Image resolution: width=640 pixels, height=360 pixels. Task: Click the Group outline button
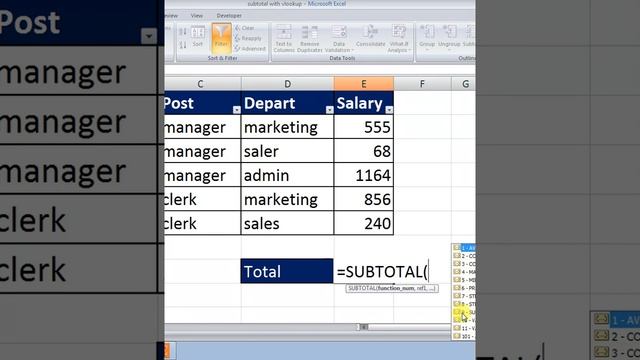tap(427, 37)
